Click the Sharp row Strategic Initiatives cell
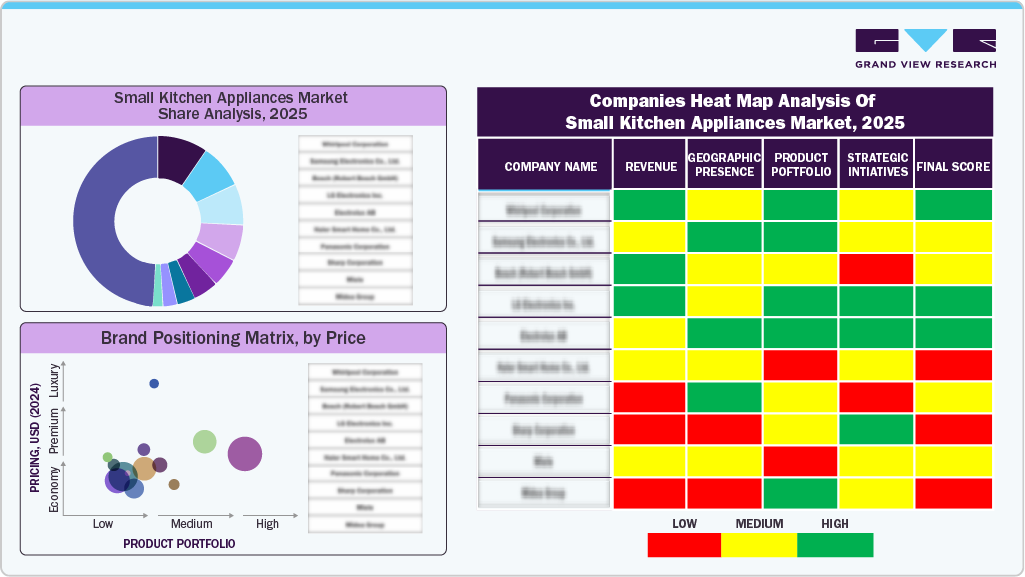1025x577 pixels. tap(877, 429)
